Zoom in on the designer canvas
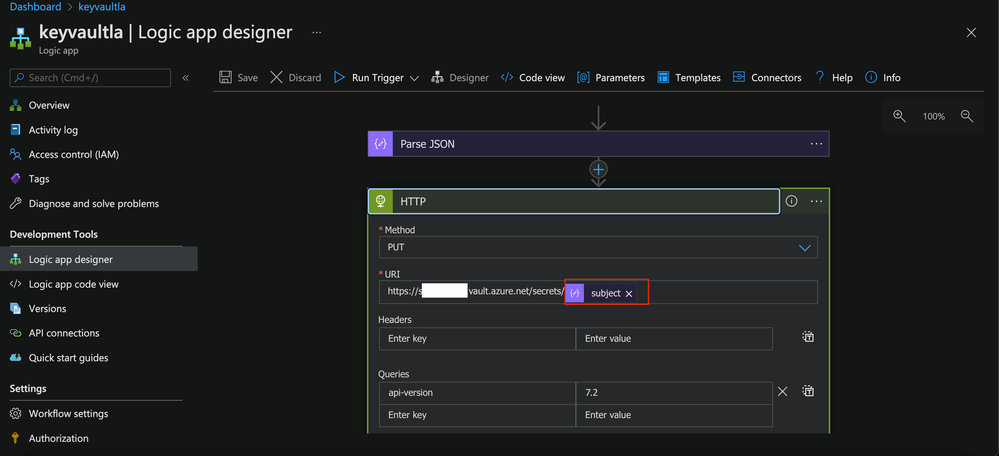This screenshot has height=456, width=999. point(900,116)
